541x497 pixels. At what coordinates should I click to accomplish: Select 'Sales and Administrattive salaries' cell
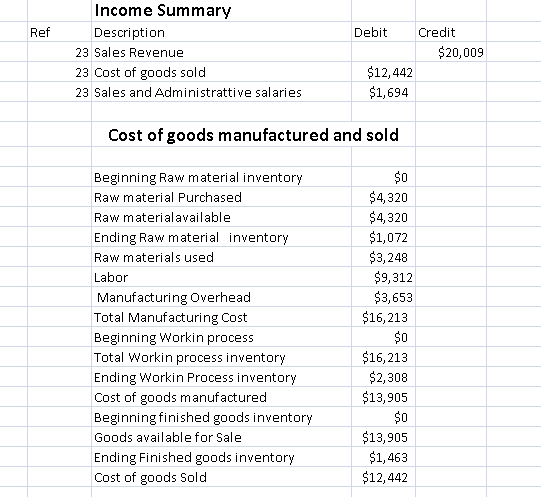click(222, 92)
